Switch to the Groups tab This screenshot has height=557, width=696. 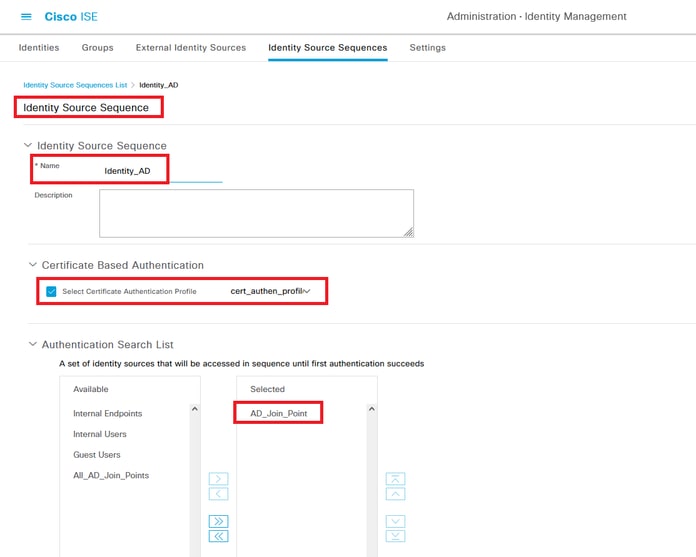point(97,47)
